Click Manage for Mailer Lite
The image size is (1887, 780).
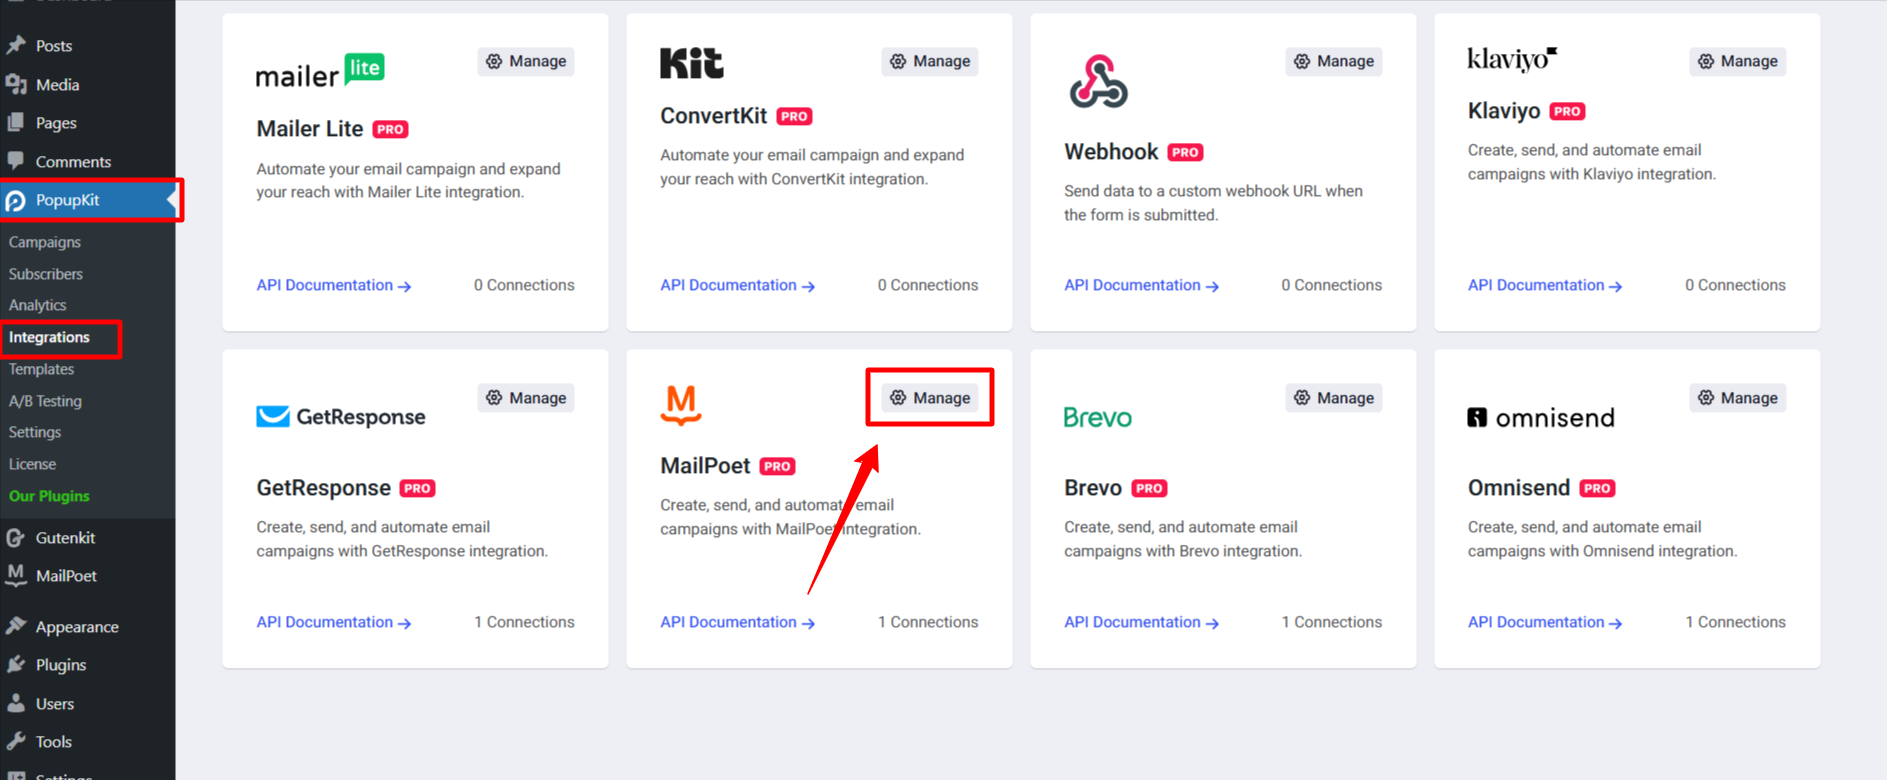tap(526, 61)
